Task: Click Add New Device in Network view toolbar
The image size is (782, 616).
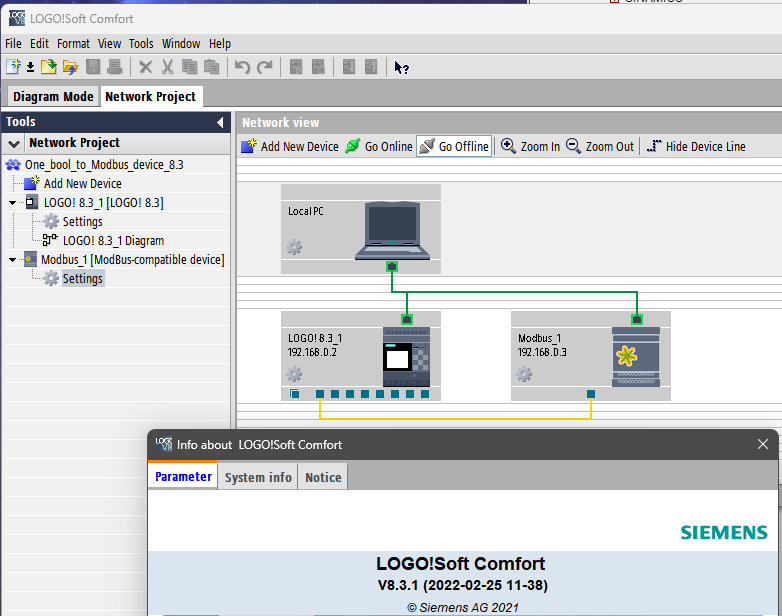Action: (x=290, y=146)
